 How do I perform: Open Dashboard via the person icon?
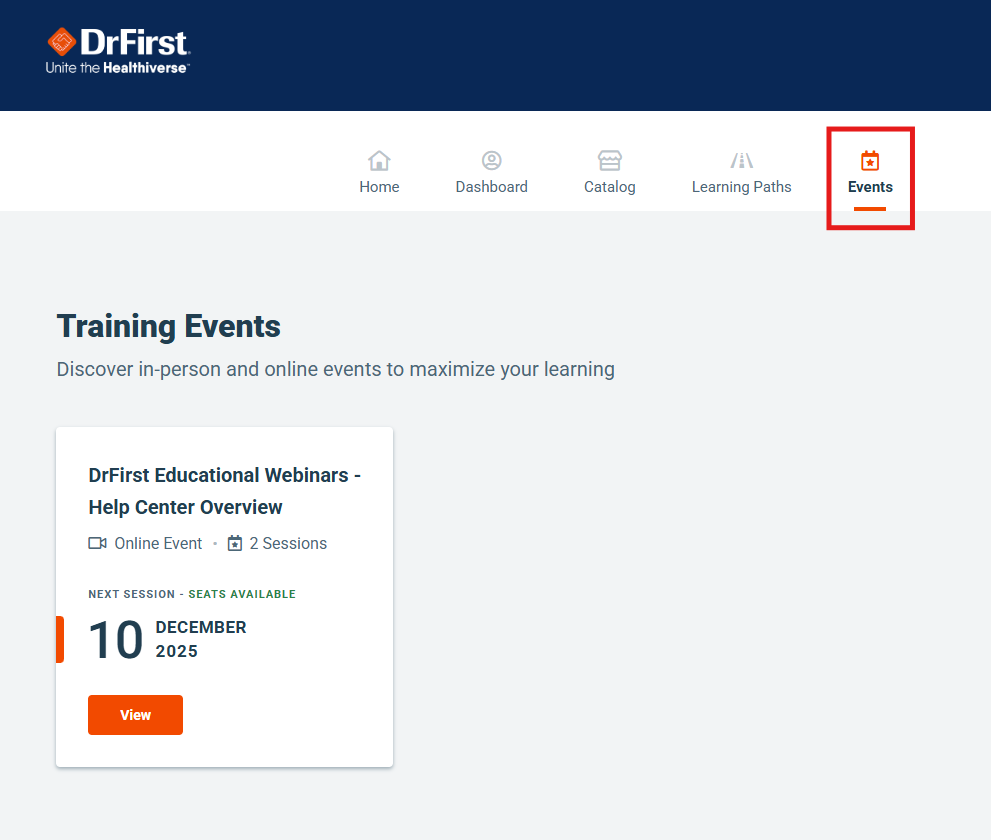coord(491,161)
